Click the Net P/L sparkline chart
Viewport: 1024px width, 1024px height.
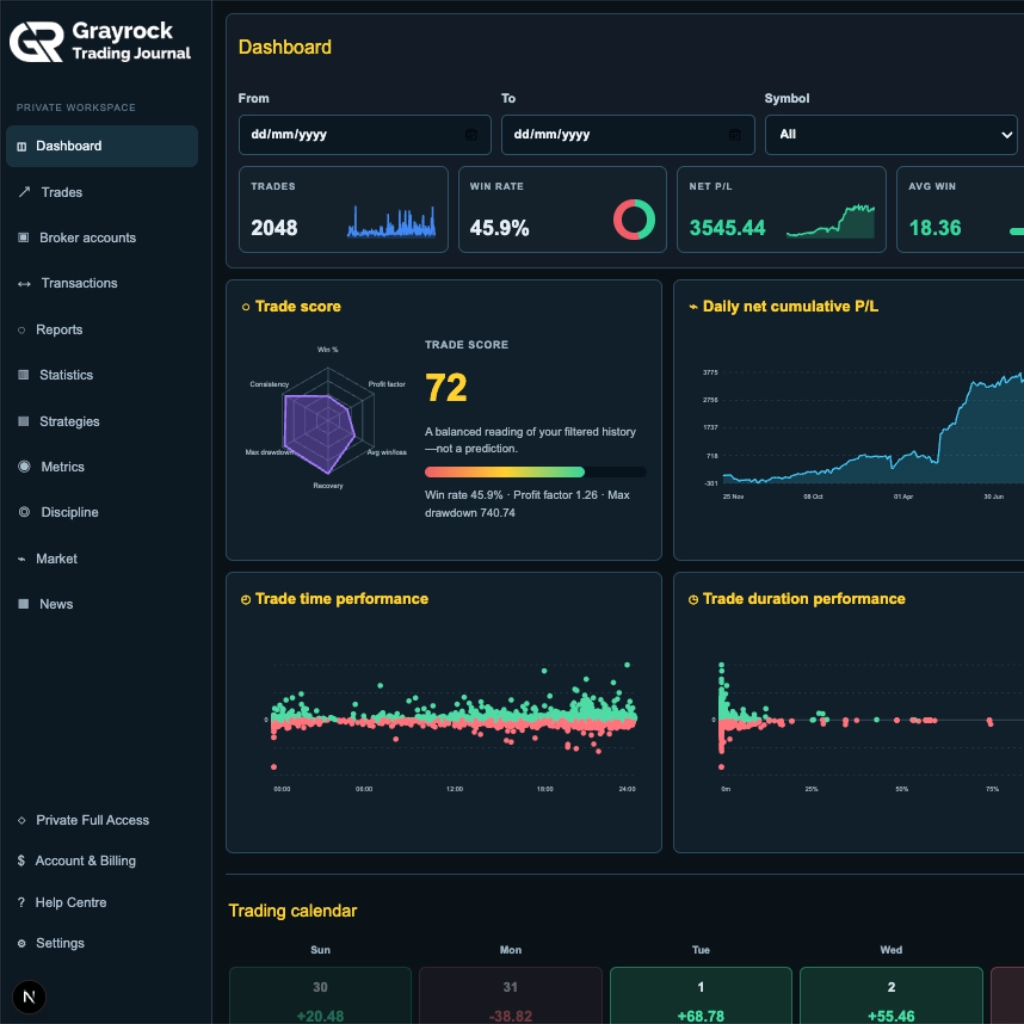click(830, 221)
